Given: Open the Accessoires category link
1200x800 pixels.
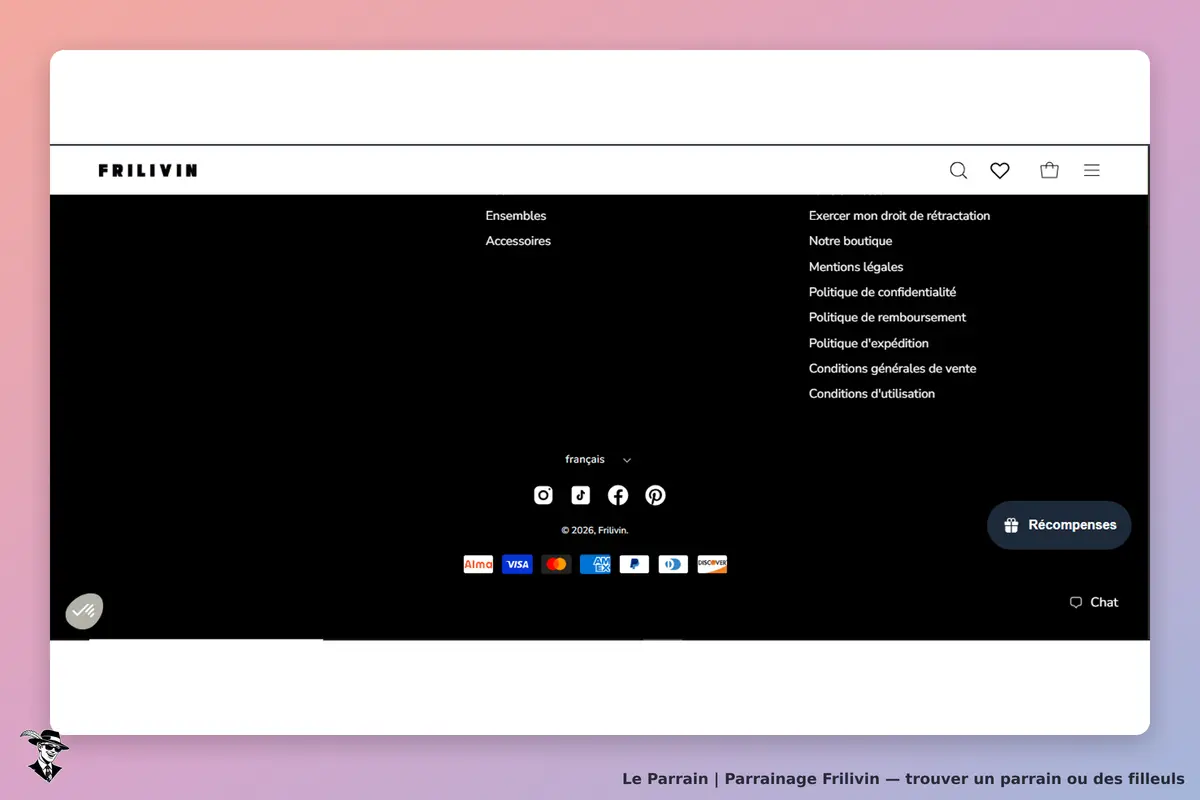Looking at the screenshot, I should (518, 241).
